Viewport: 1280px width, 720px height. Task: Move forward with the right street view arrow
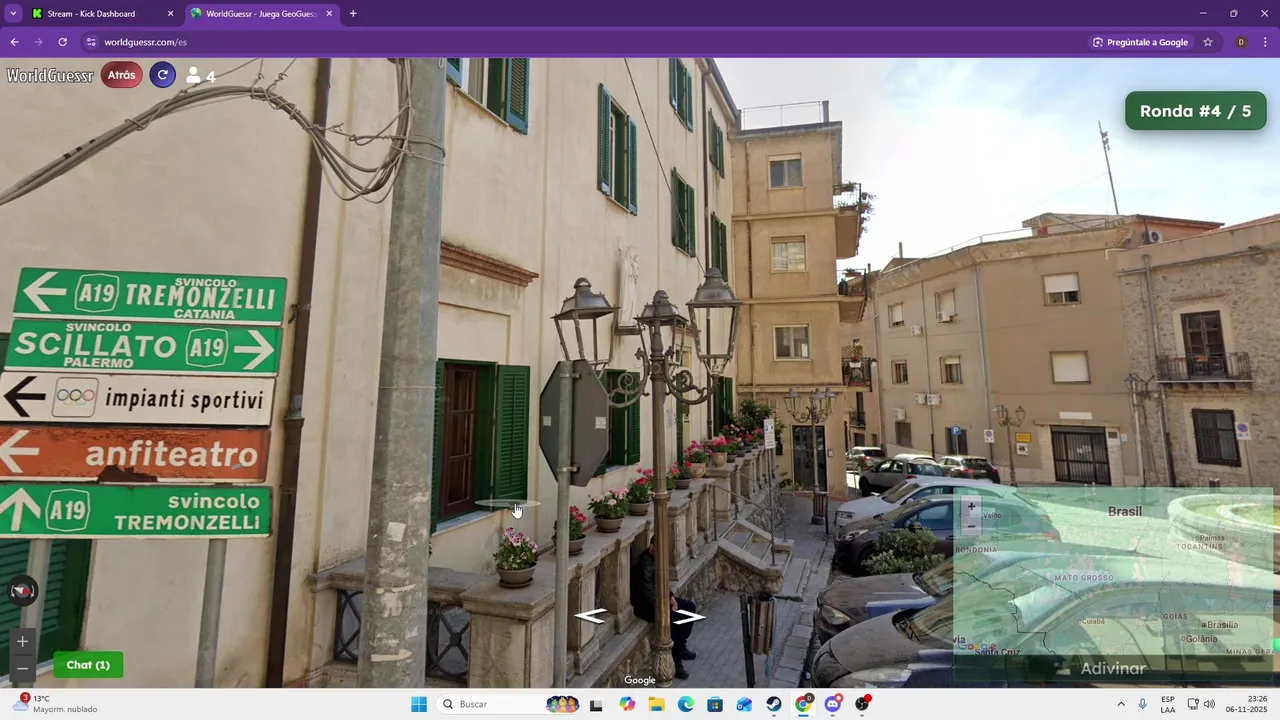point(689,617)
